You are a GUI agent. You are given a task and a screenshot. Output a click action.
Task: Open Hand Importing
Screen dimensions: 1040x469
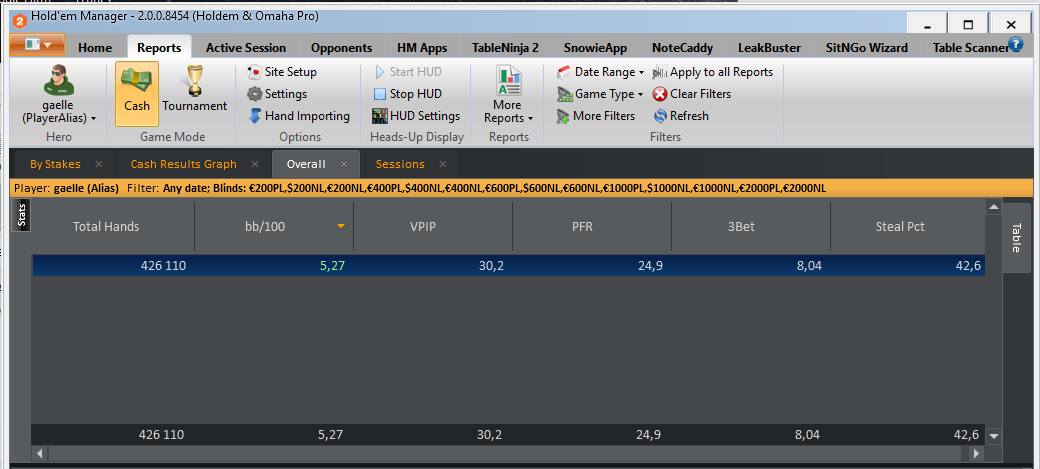pos(298,115)
